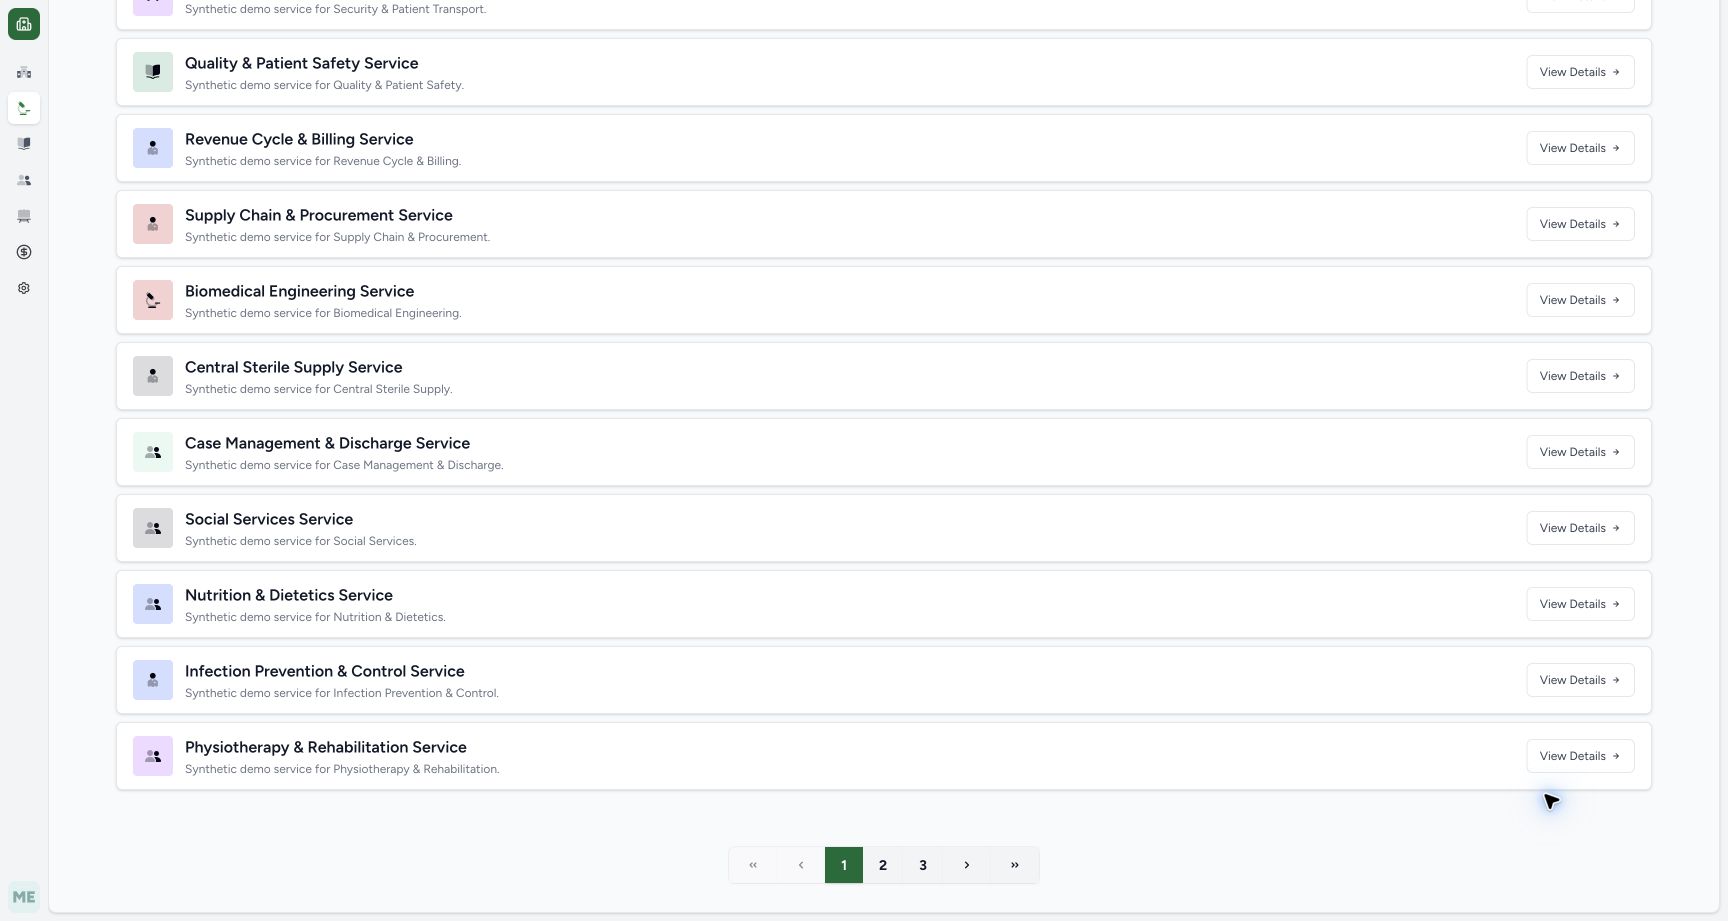The width and height of the screenshot is (1728, 921).
Task: Go to pagination page 2
Action: pos(883,865)
